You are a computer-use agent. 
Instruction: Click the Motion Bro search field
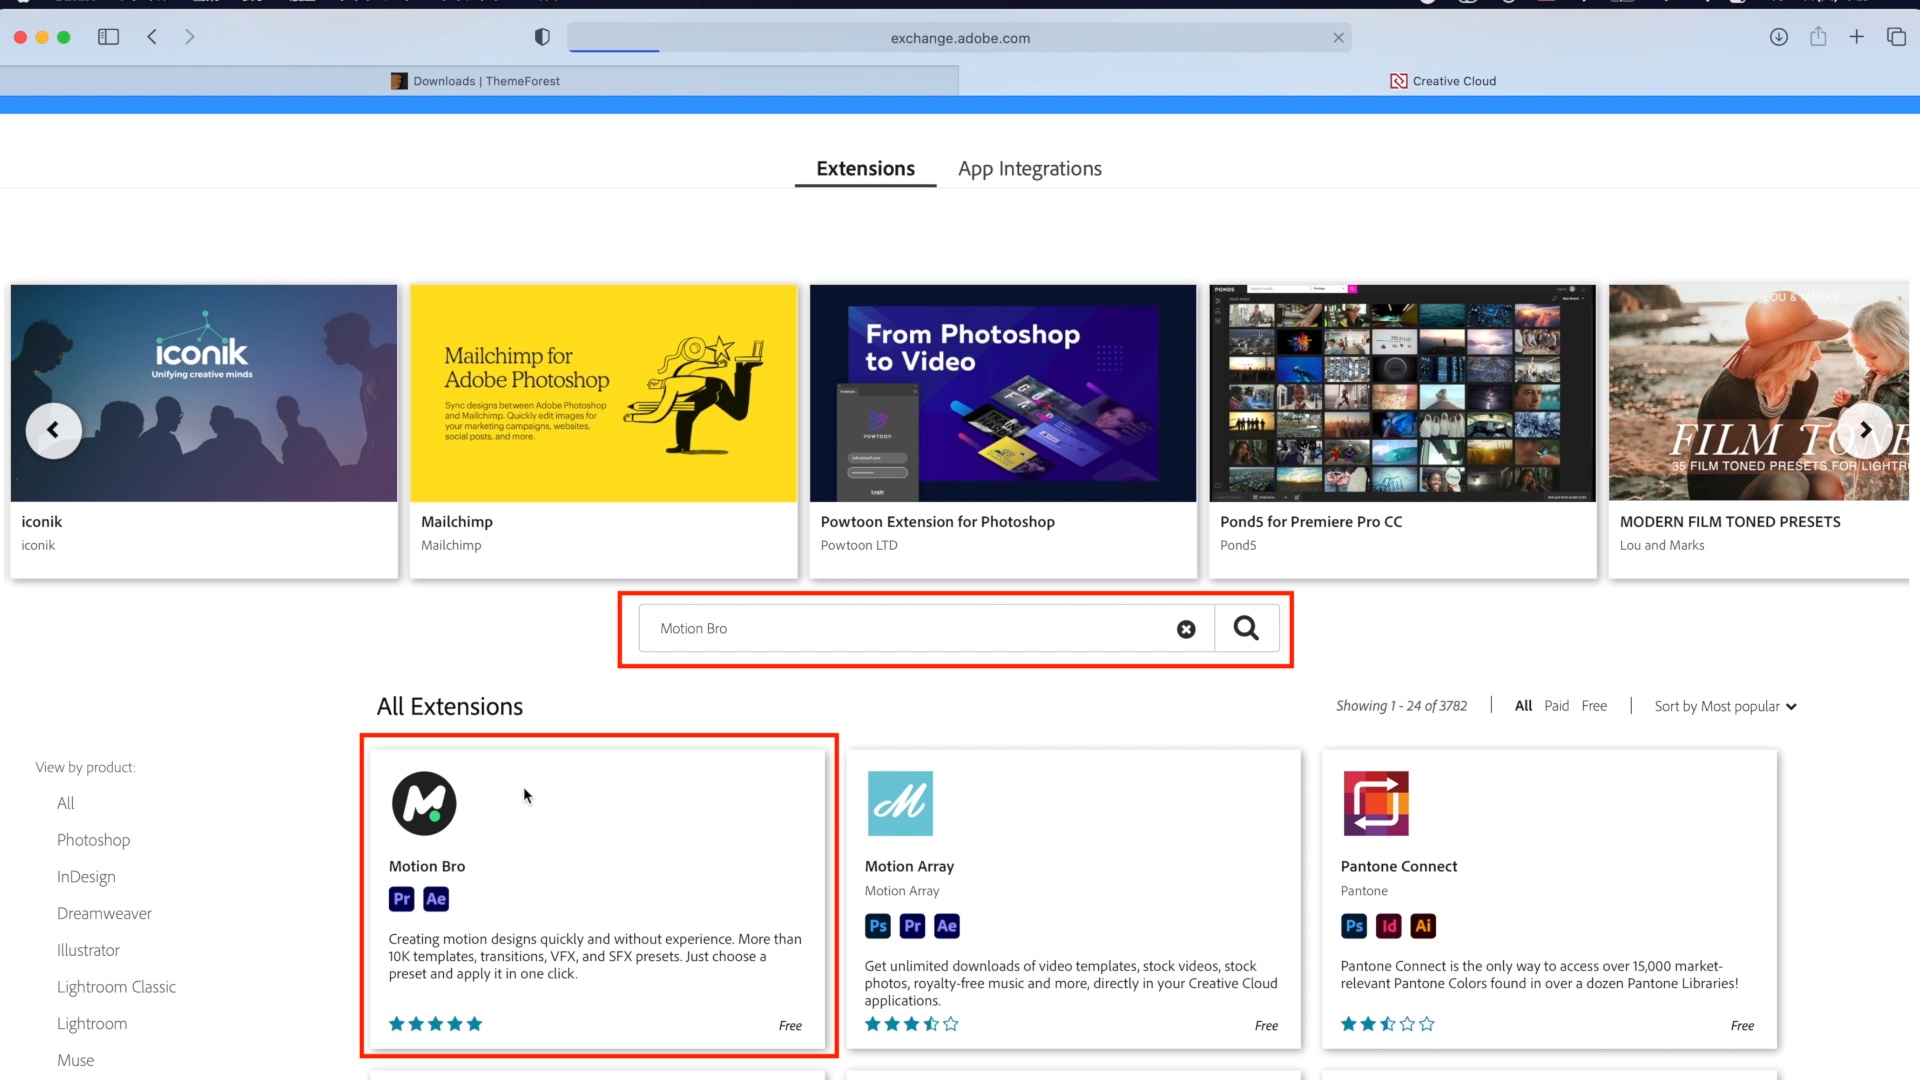coord(900,629)
